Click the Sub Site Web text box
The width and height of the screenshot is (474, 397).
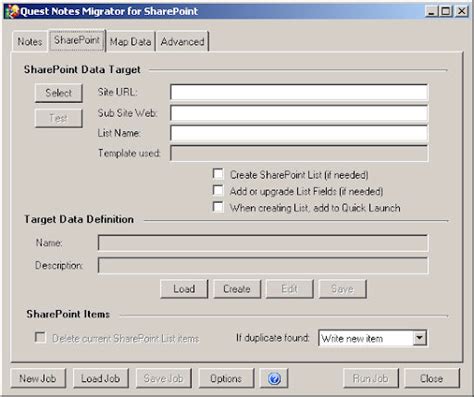tap(299, 113)
